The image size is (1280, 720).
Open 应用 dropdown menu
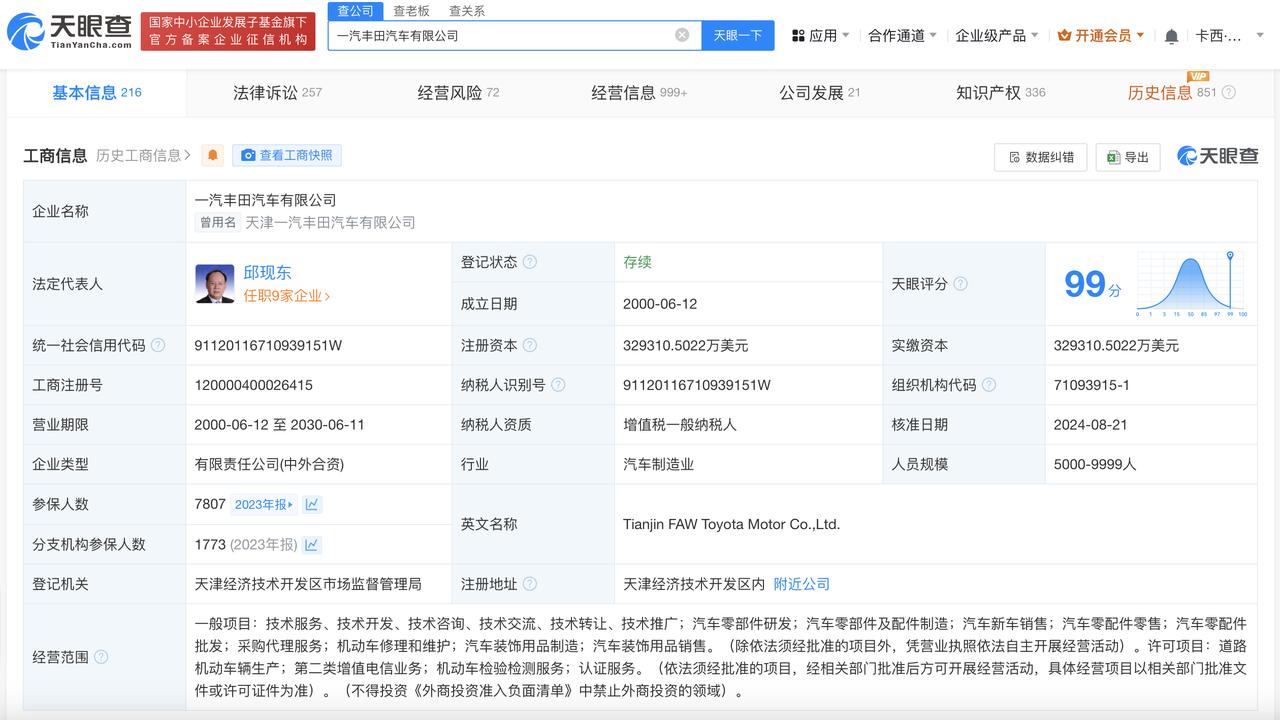821,35
